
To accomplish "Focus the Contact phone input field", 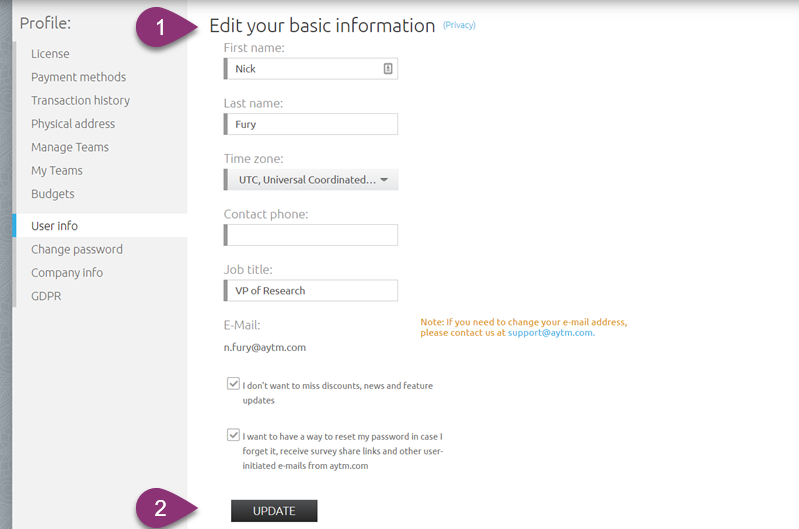I will tap(311, 235).
